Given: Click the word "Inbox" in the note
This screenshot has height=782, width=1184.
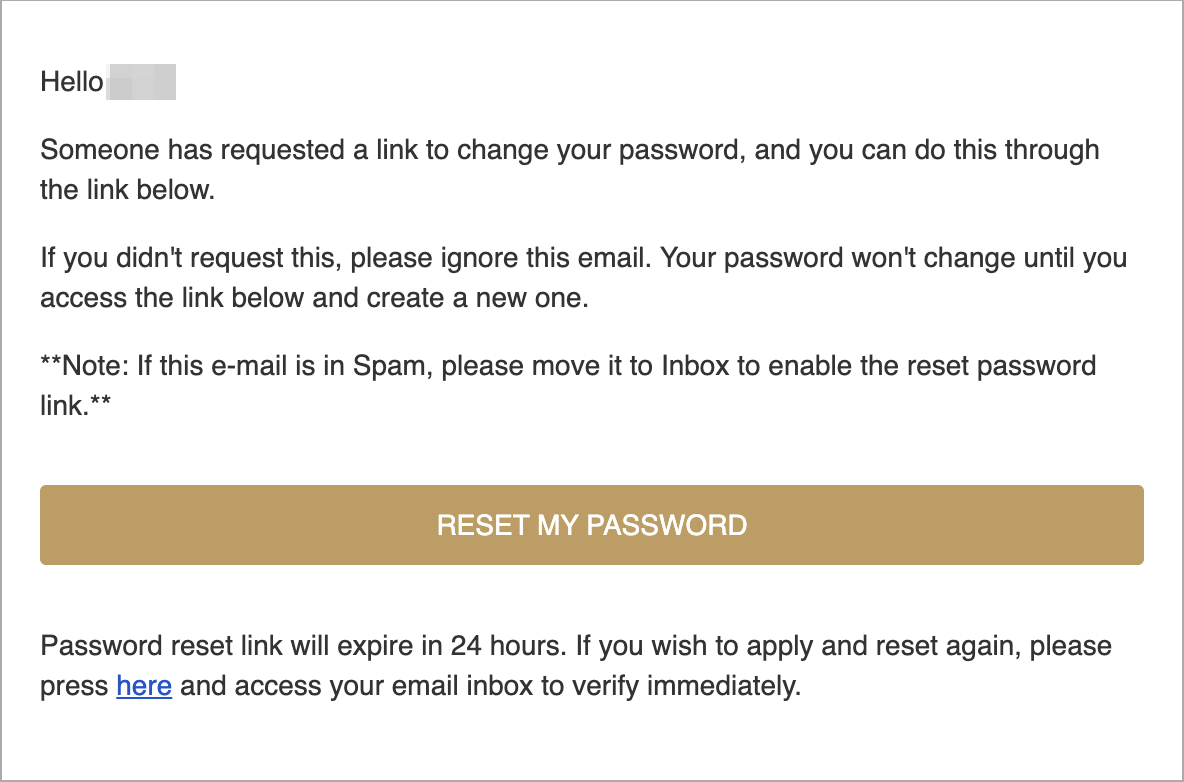Looking at the screenshot, I should click(x=695, y=365).
